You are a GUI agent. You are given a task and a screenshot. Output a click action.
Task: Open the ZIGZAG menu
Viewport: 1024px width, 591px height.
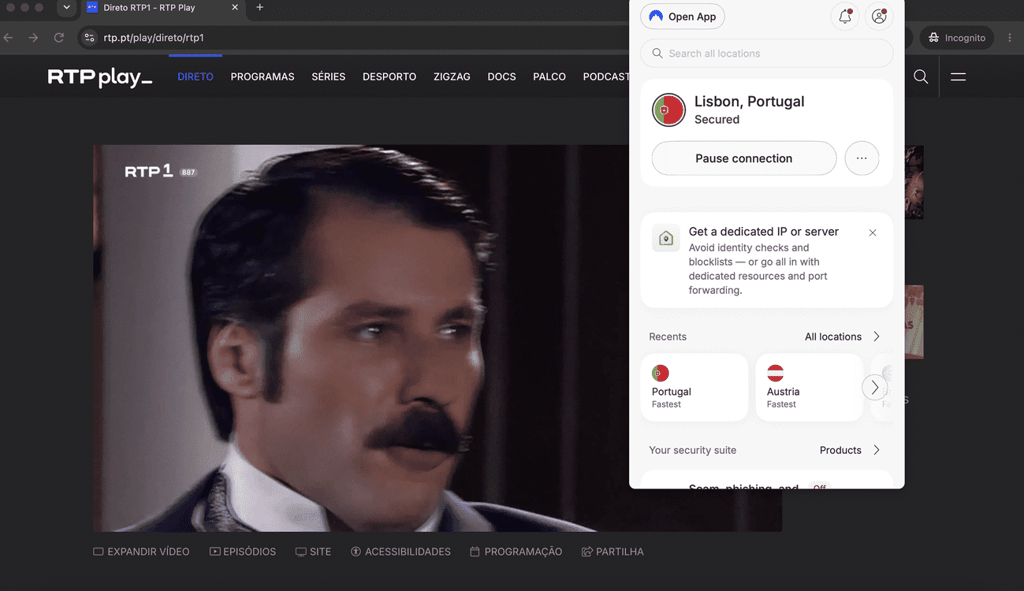452,76
